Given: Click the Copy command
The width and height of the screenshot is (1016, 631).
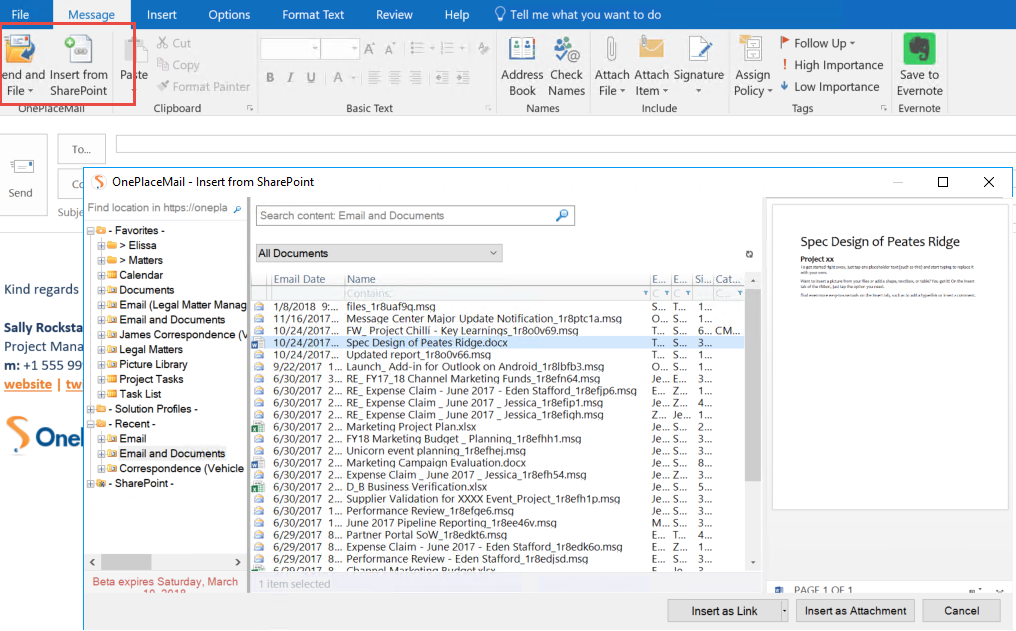Looking at the screenshot, I should pos(178,65).
